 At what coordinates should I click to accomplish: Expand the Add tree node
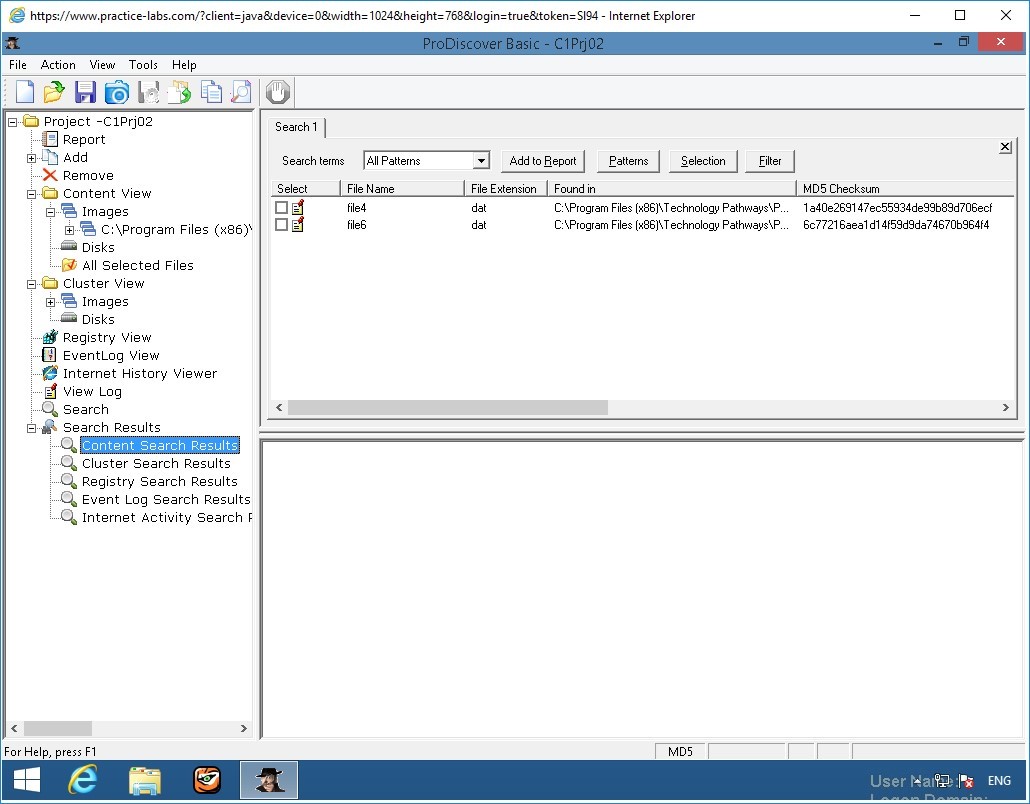32,158
